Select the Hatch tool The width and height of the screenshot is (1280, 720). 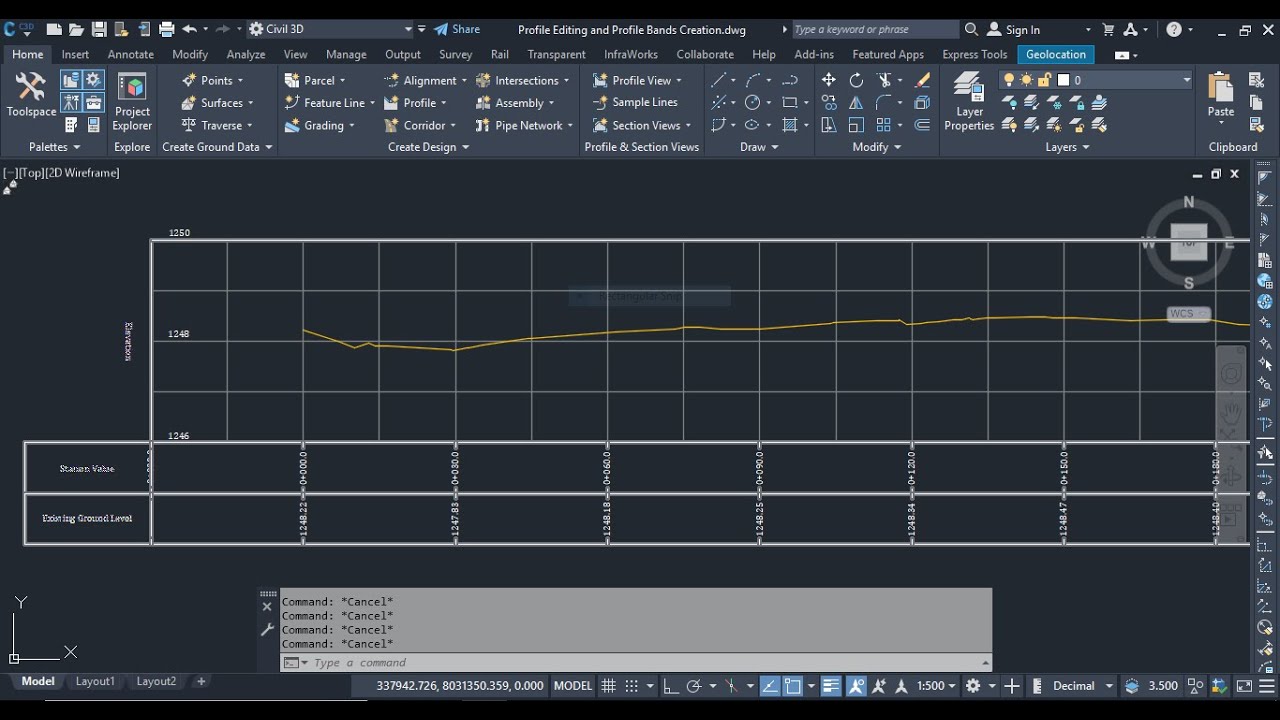[x=790, y=125]
